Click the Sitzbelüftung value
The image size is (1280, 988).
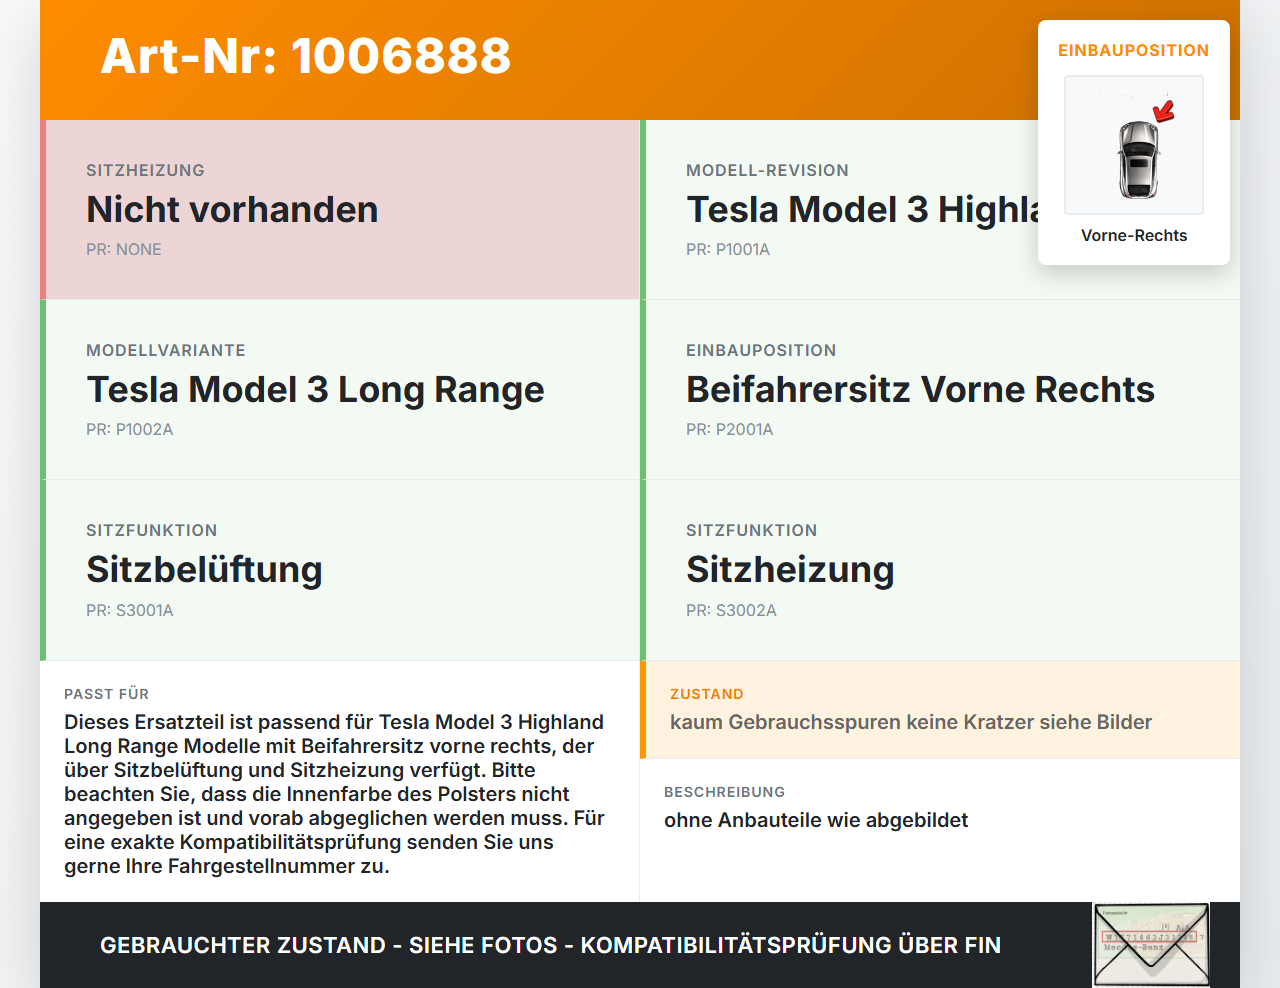tap(204, 569)
